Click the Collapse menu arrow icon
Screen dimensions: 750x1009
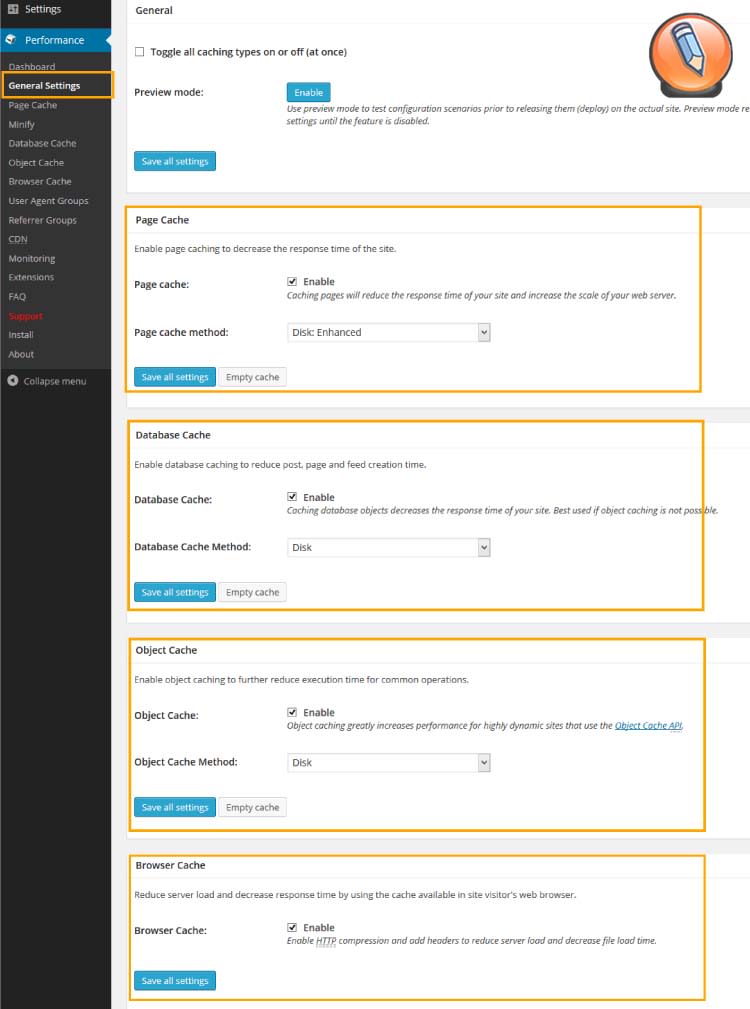tap(12, 381)
